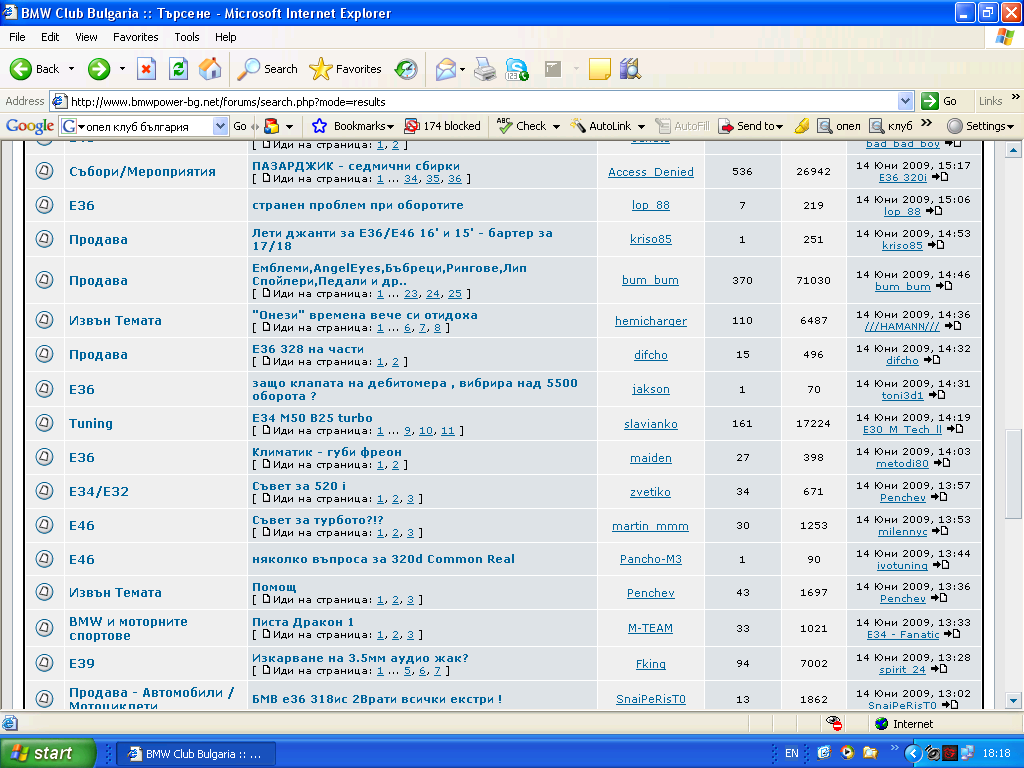Click the Bookmarks star icon in Google toolbar
The width and height of the screenshot is (1024, 768).
tap(319, 126)
